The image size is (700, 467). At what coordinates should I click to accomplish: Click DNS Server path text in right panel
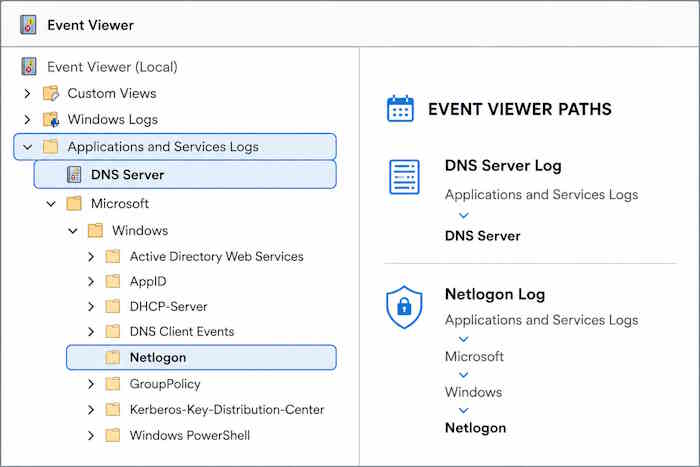click(483, 235)
